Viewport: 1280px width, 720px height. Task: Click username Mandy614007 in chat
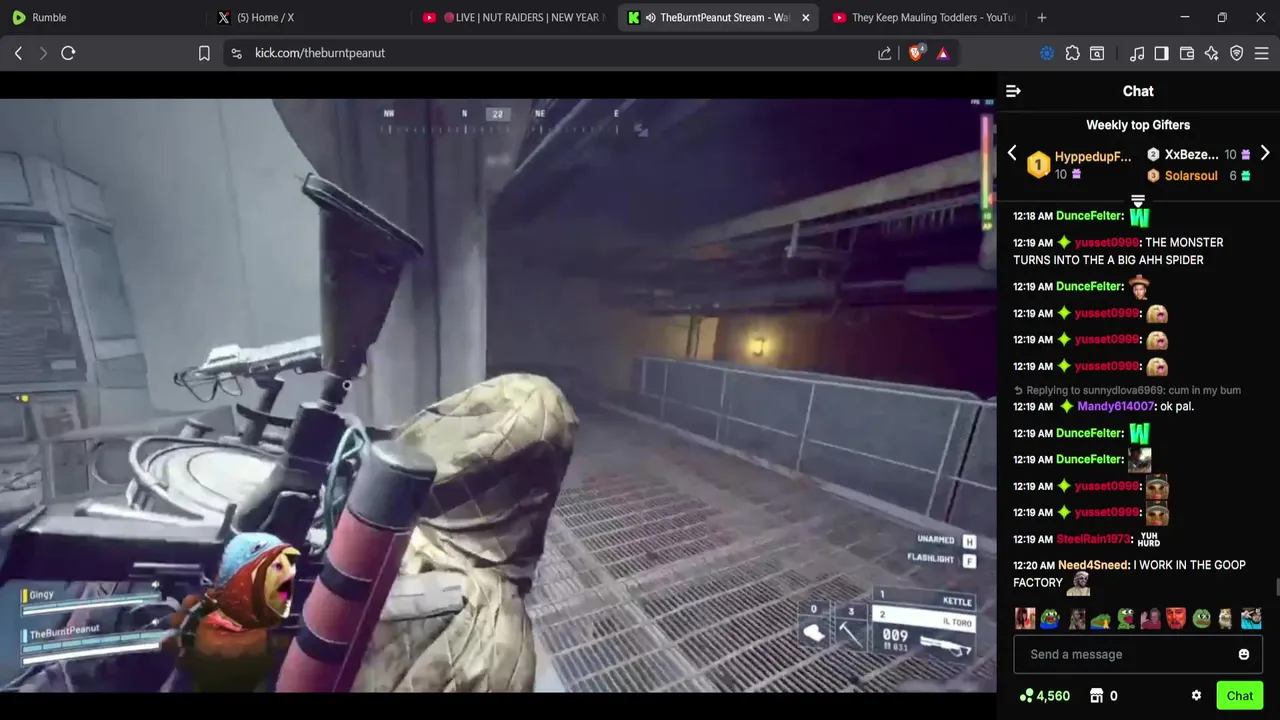pyautogui.click(x=1115, y=407)
